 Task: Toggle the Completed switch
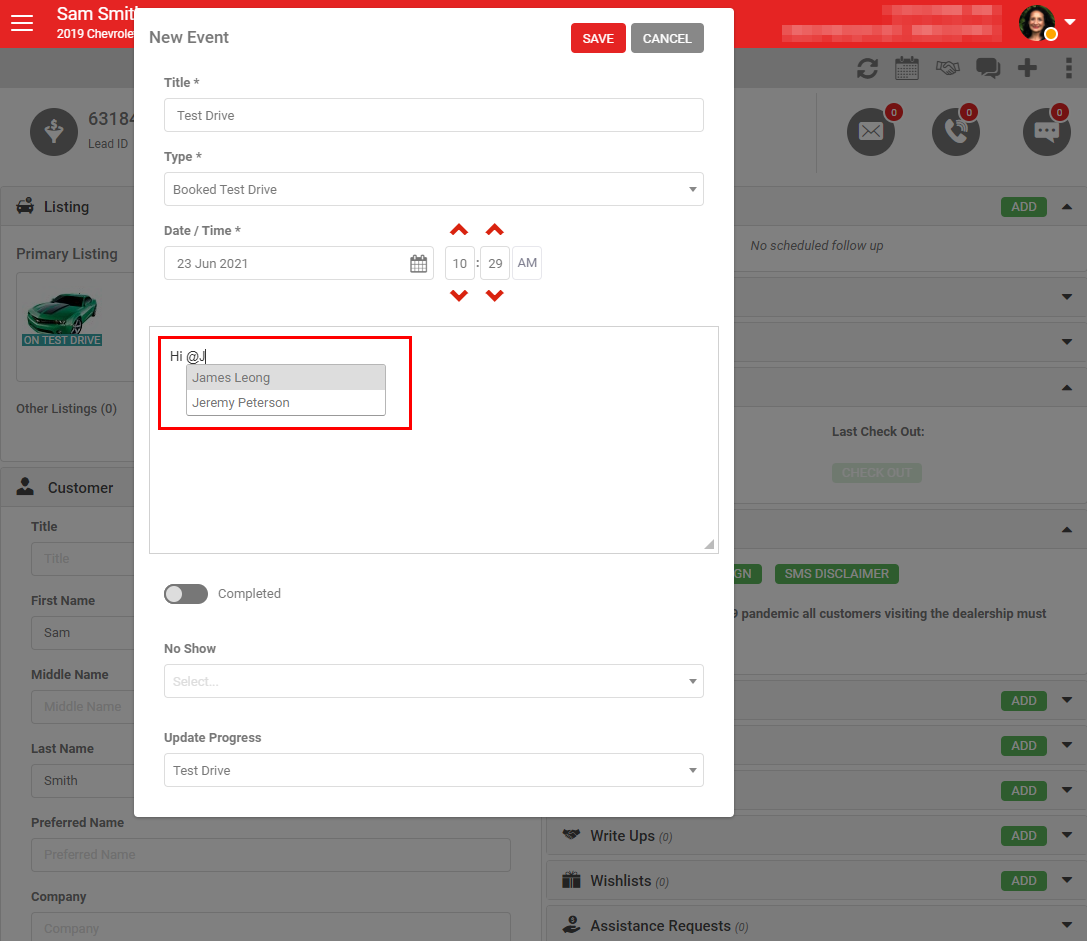coord(186,594)
